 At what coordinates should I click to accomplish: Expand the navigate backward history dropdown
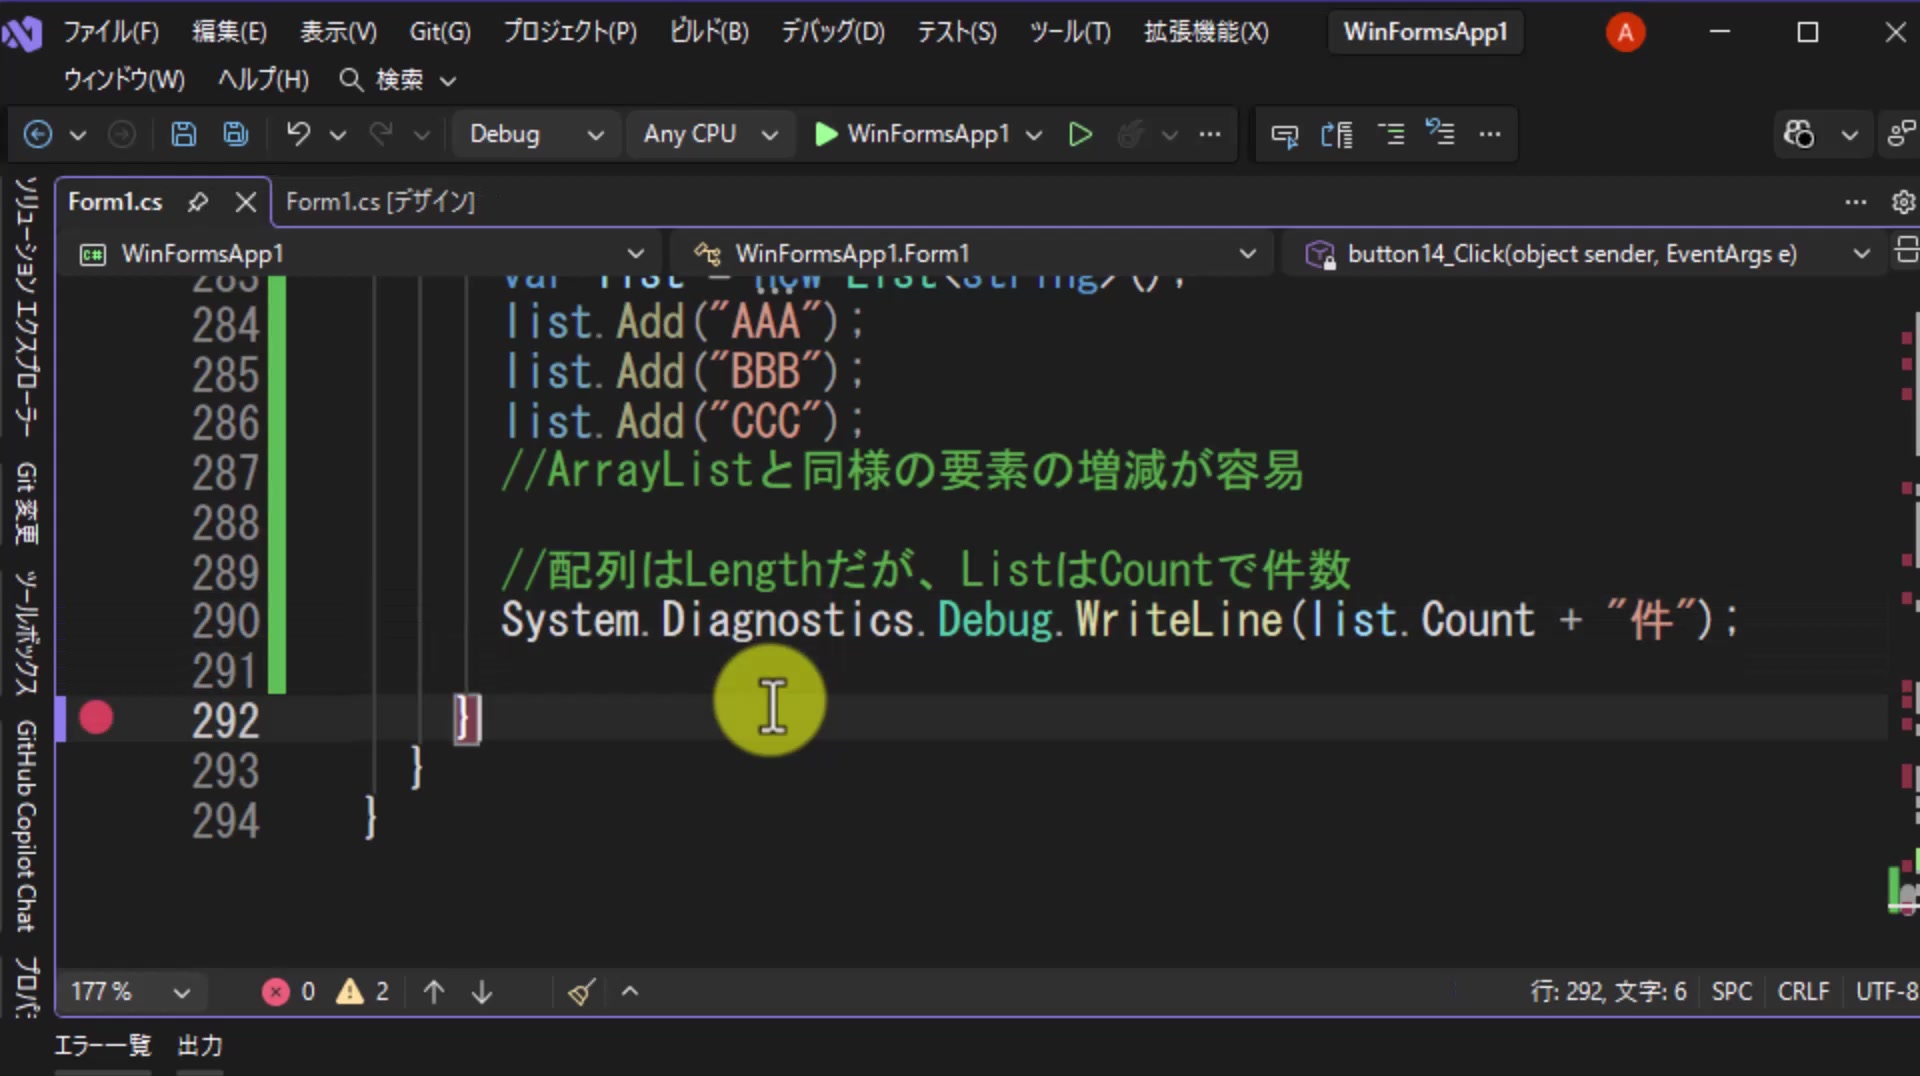click(78, 134)
